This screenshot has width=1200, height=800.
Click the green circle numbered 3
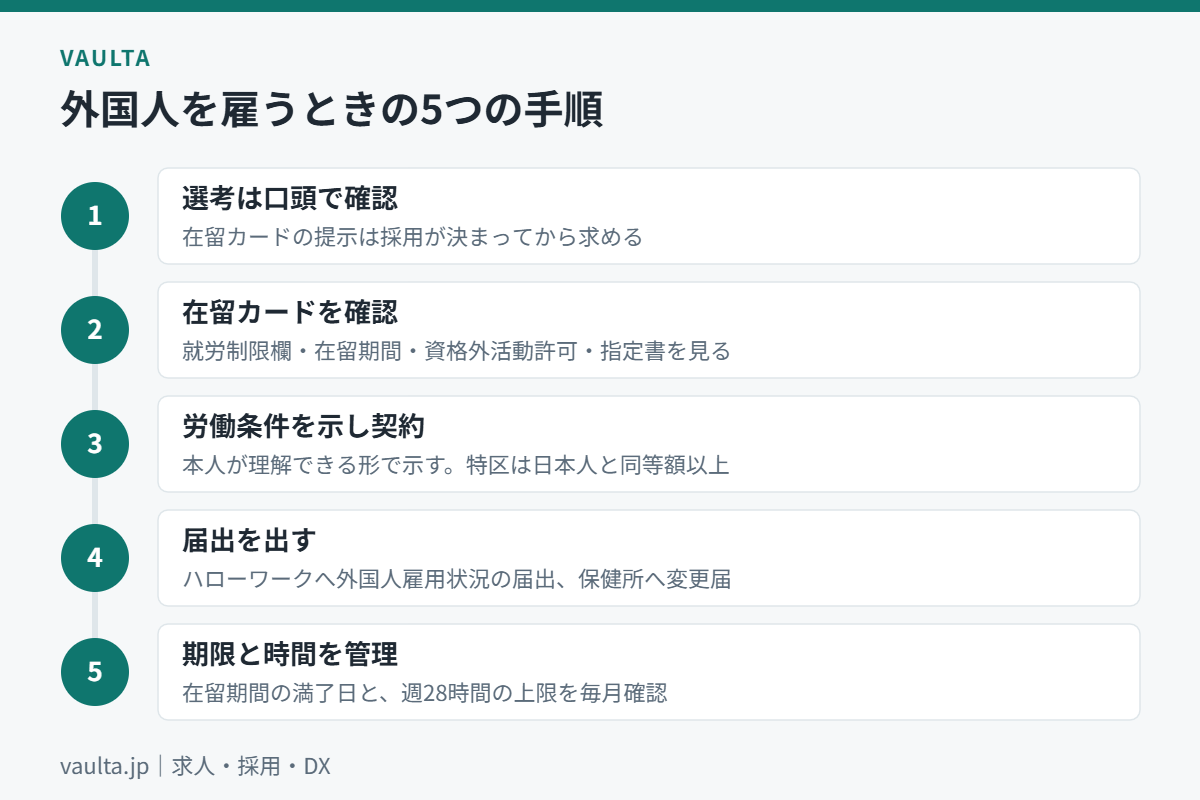pyautogui.click(x=95, y=444)
